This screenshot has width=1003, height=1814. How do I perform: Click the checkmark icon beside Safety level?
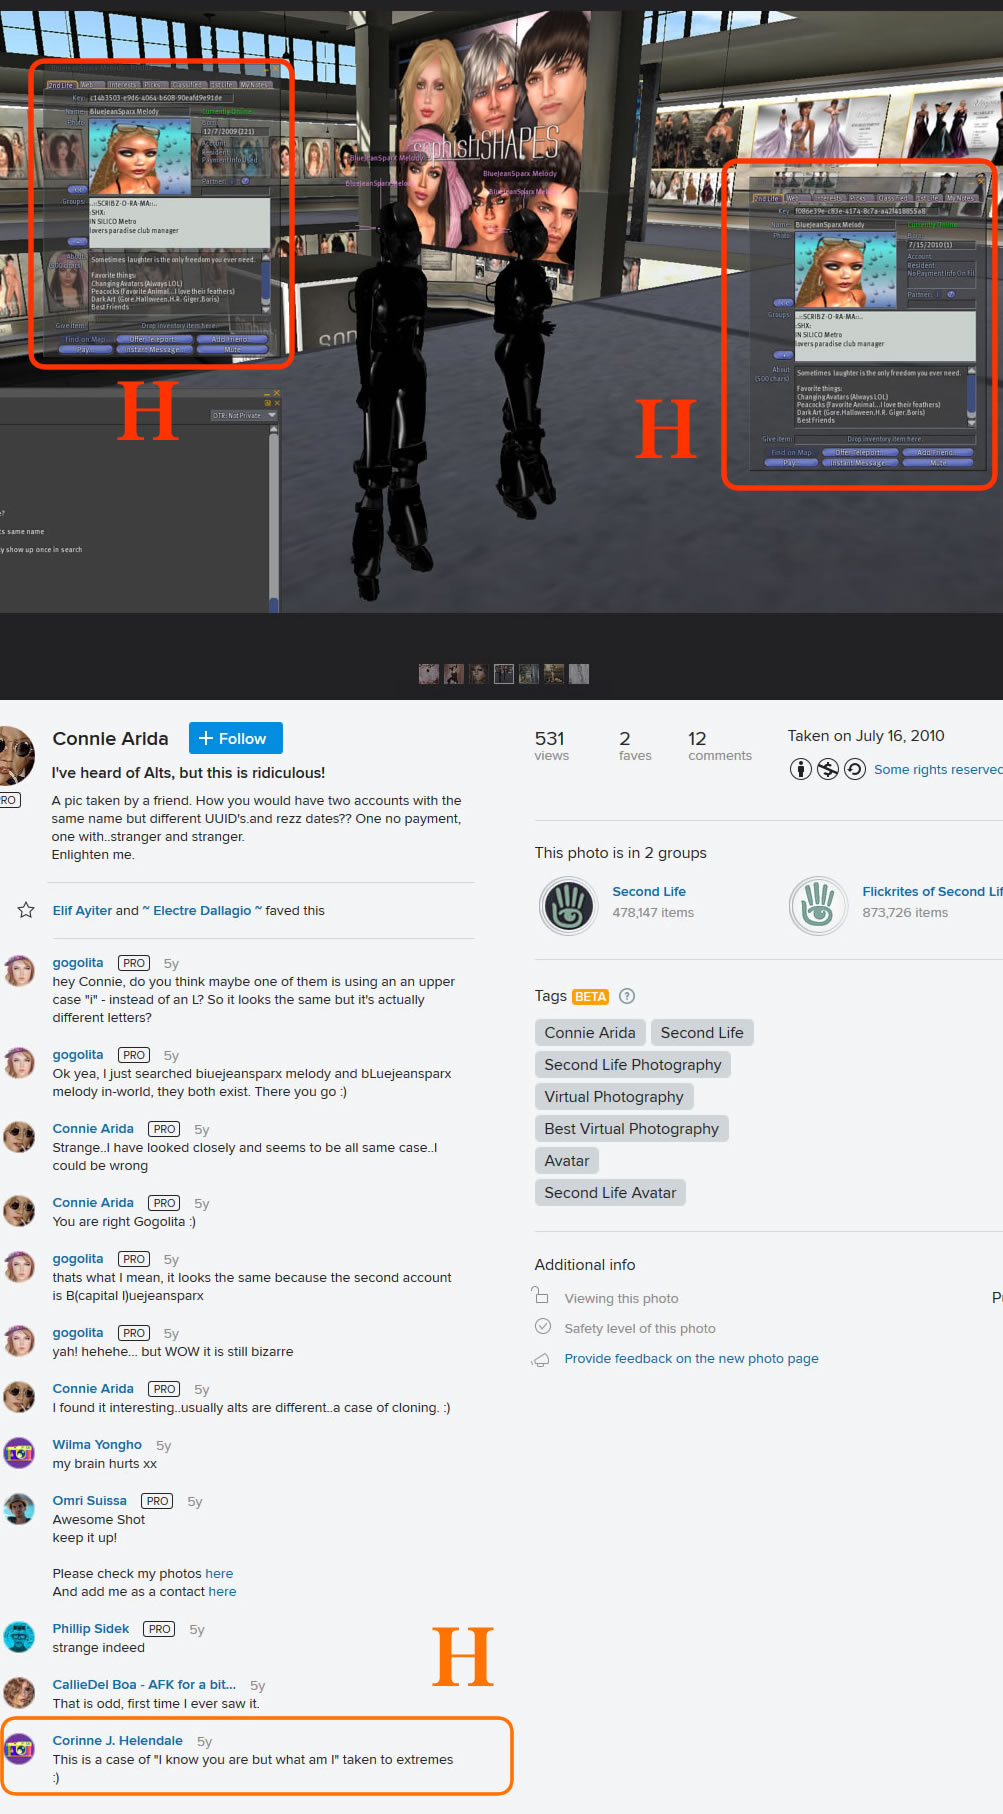click(543, 1326)
